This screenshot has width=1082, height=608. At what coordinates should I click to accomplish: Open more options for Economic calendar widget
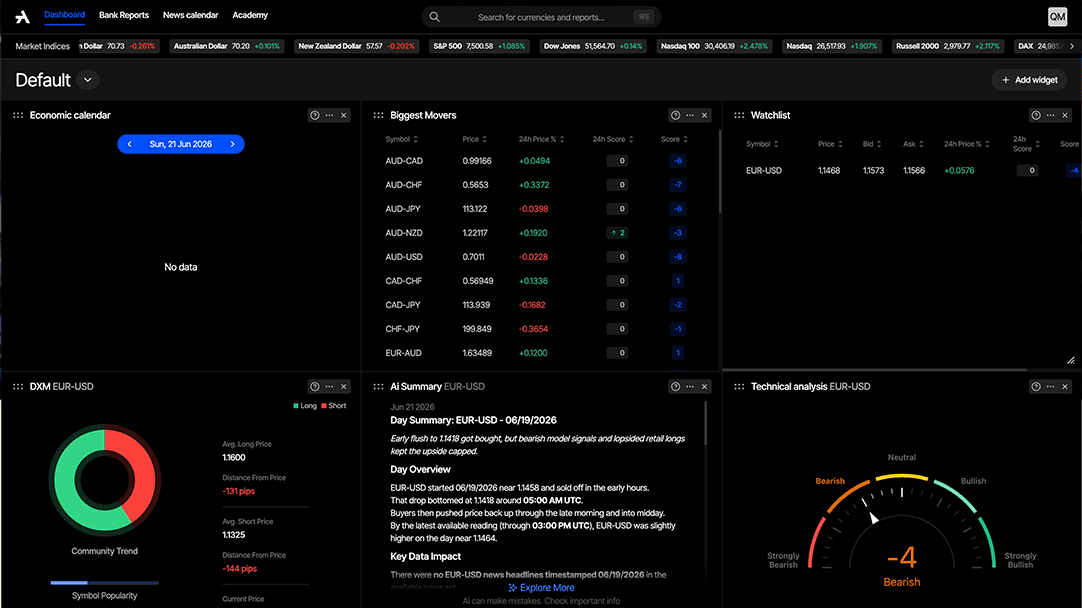329,115
